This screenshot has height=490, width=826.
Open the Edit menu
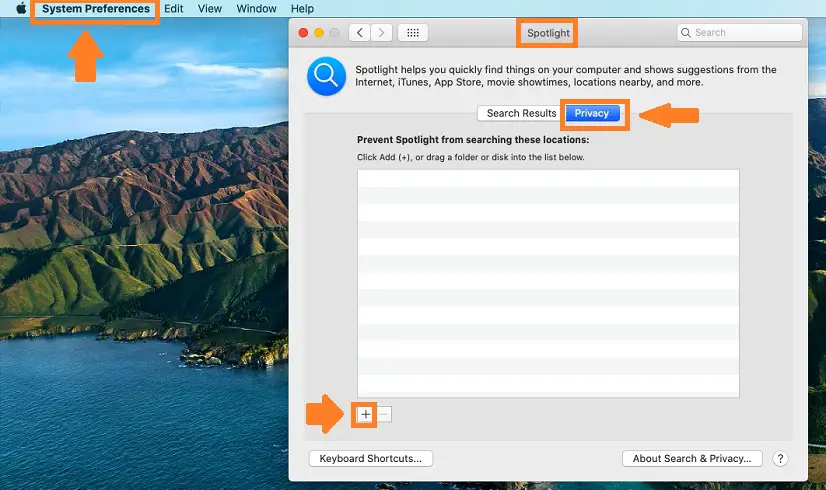[x=174, y=9]
